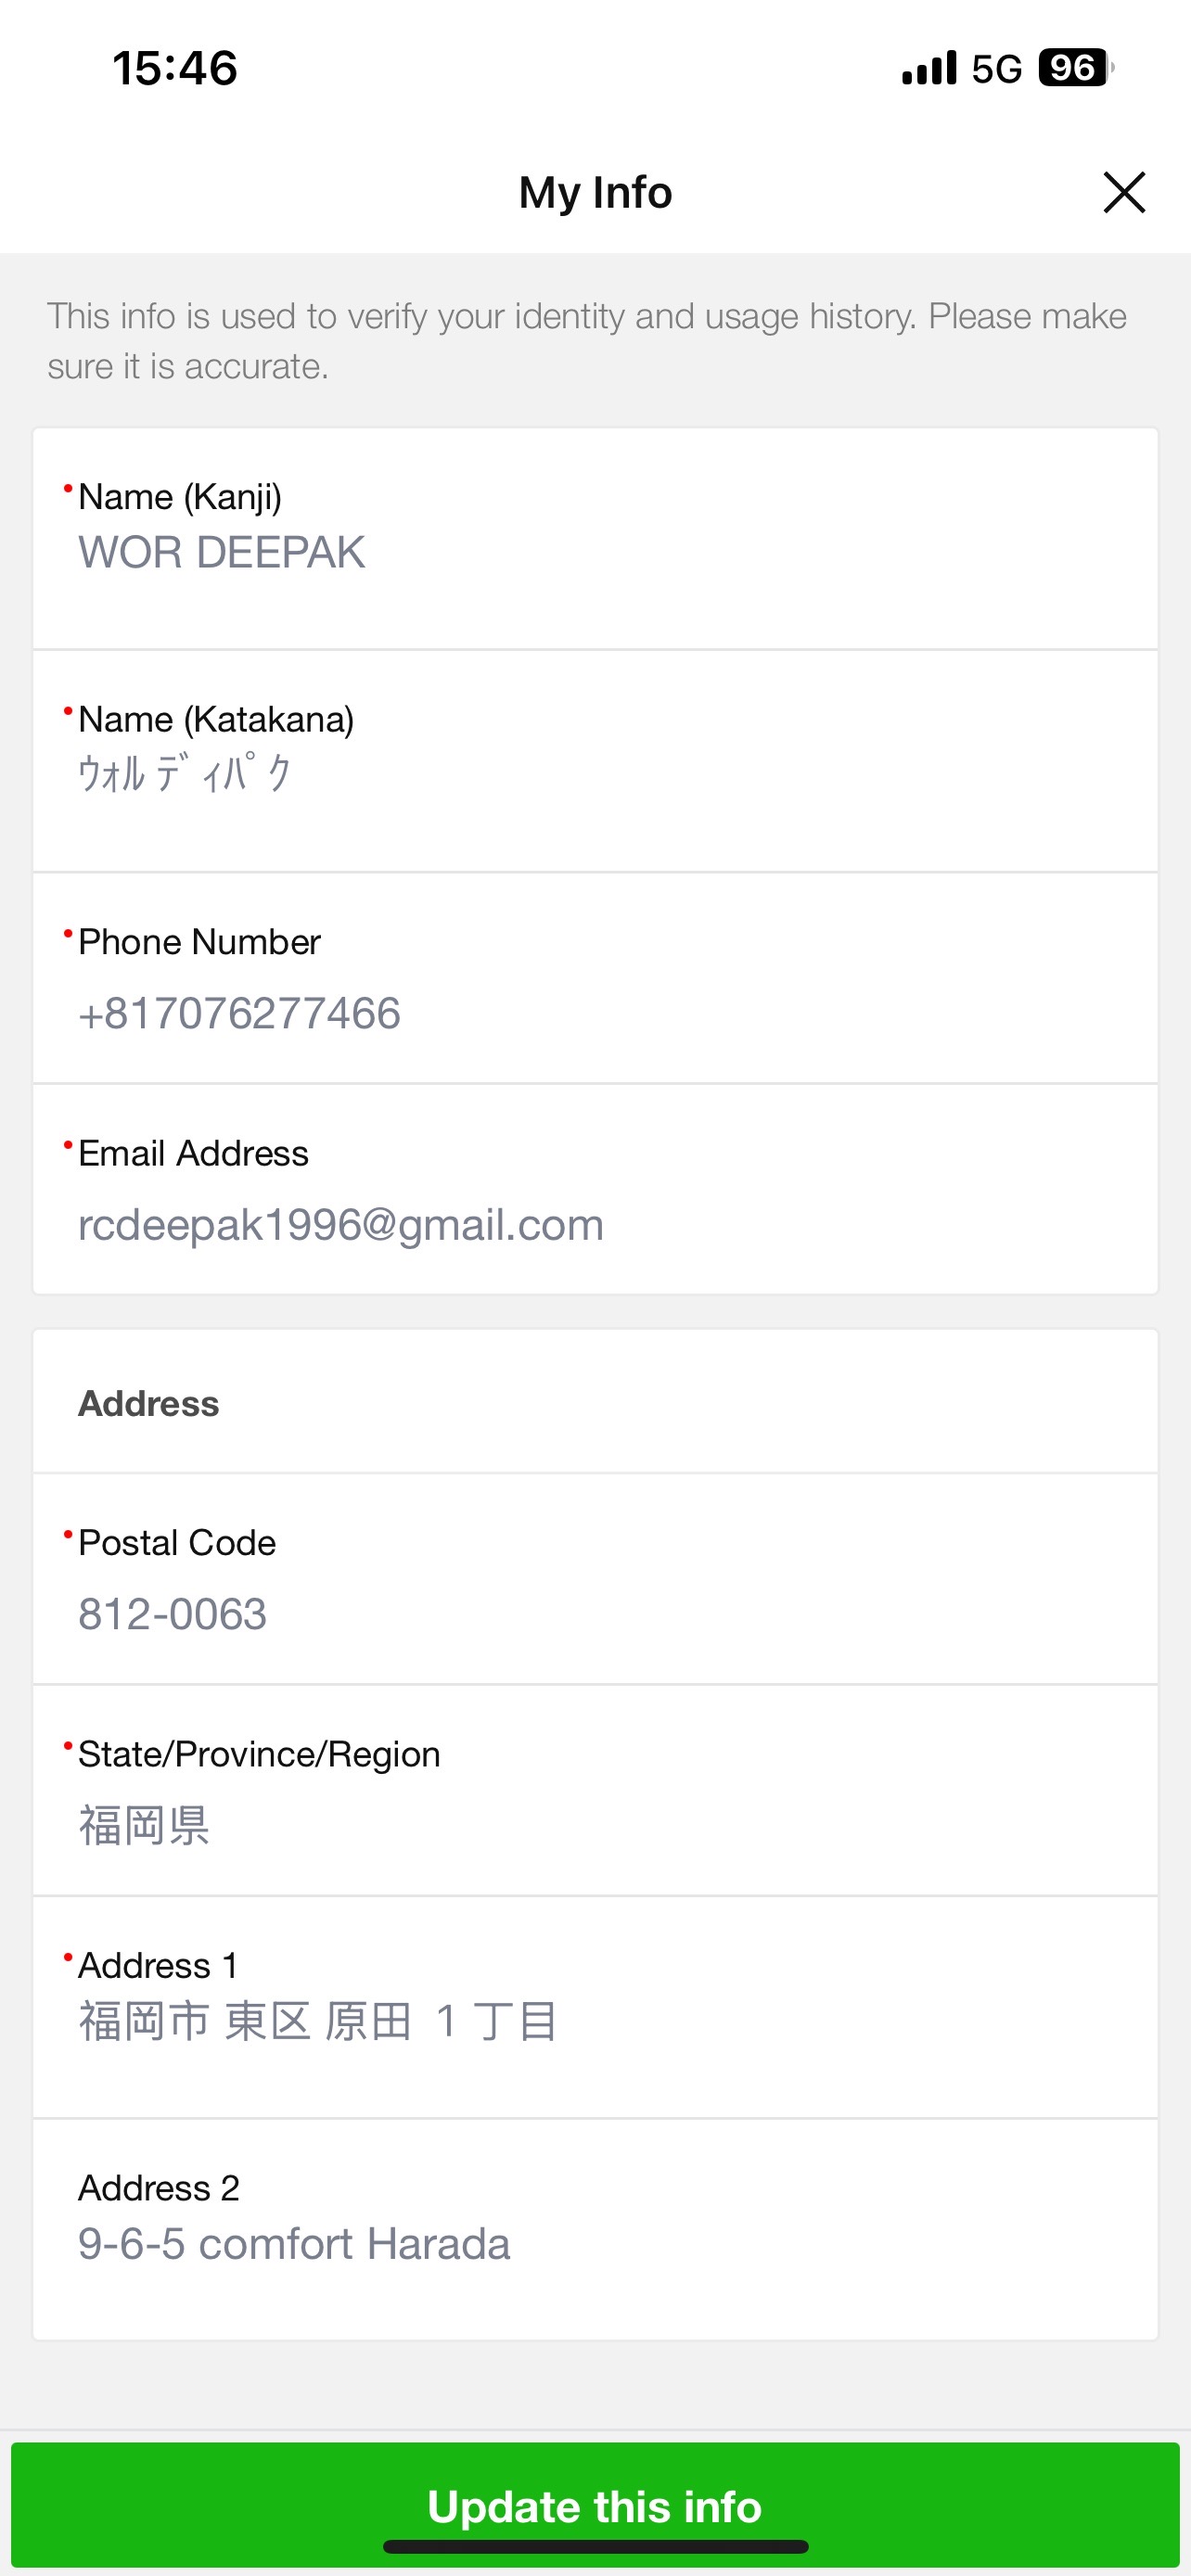This screenshot has height=2576, width=1191.
Task: Edit the Address 1 field
Action: pyautogui.click(x=595, y=2008)
